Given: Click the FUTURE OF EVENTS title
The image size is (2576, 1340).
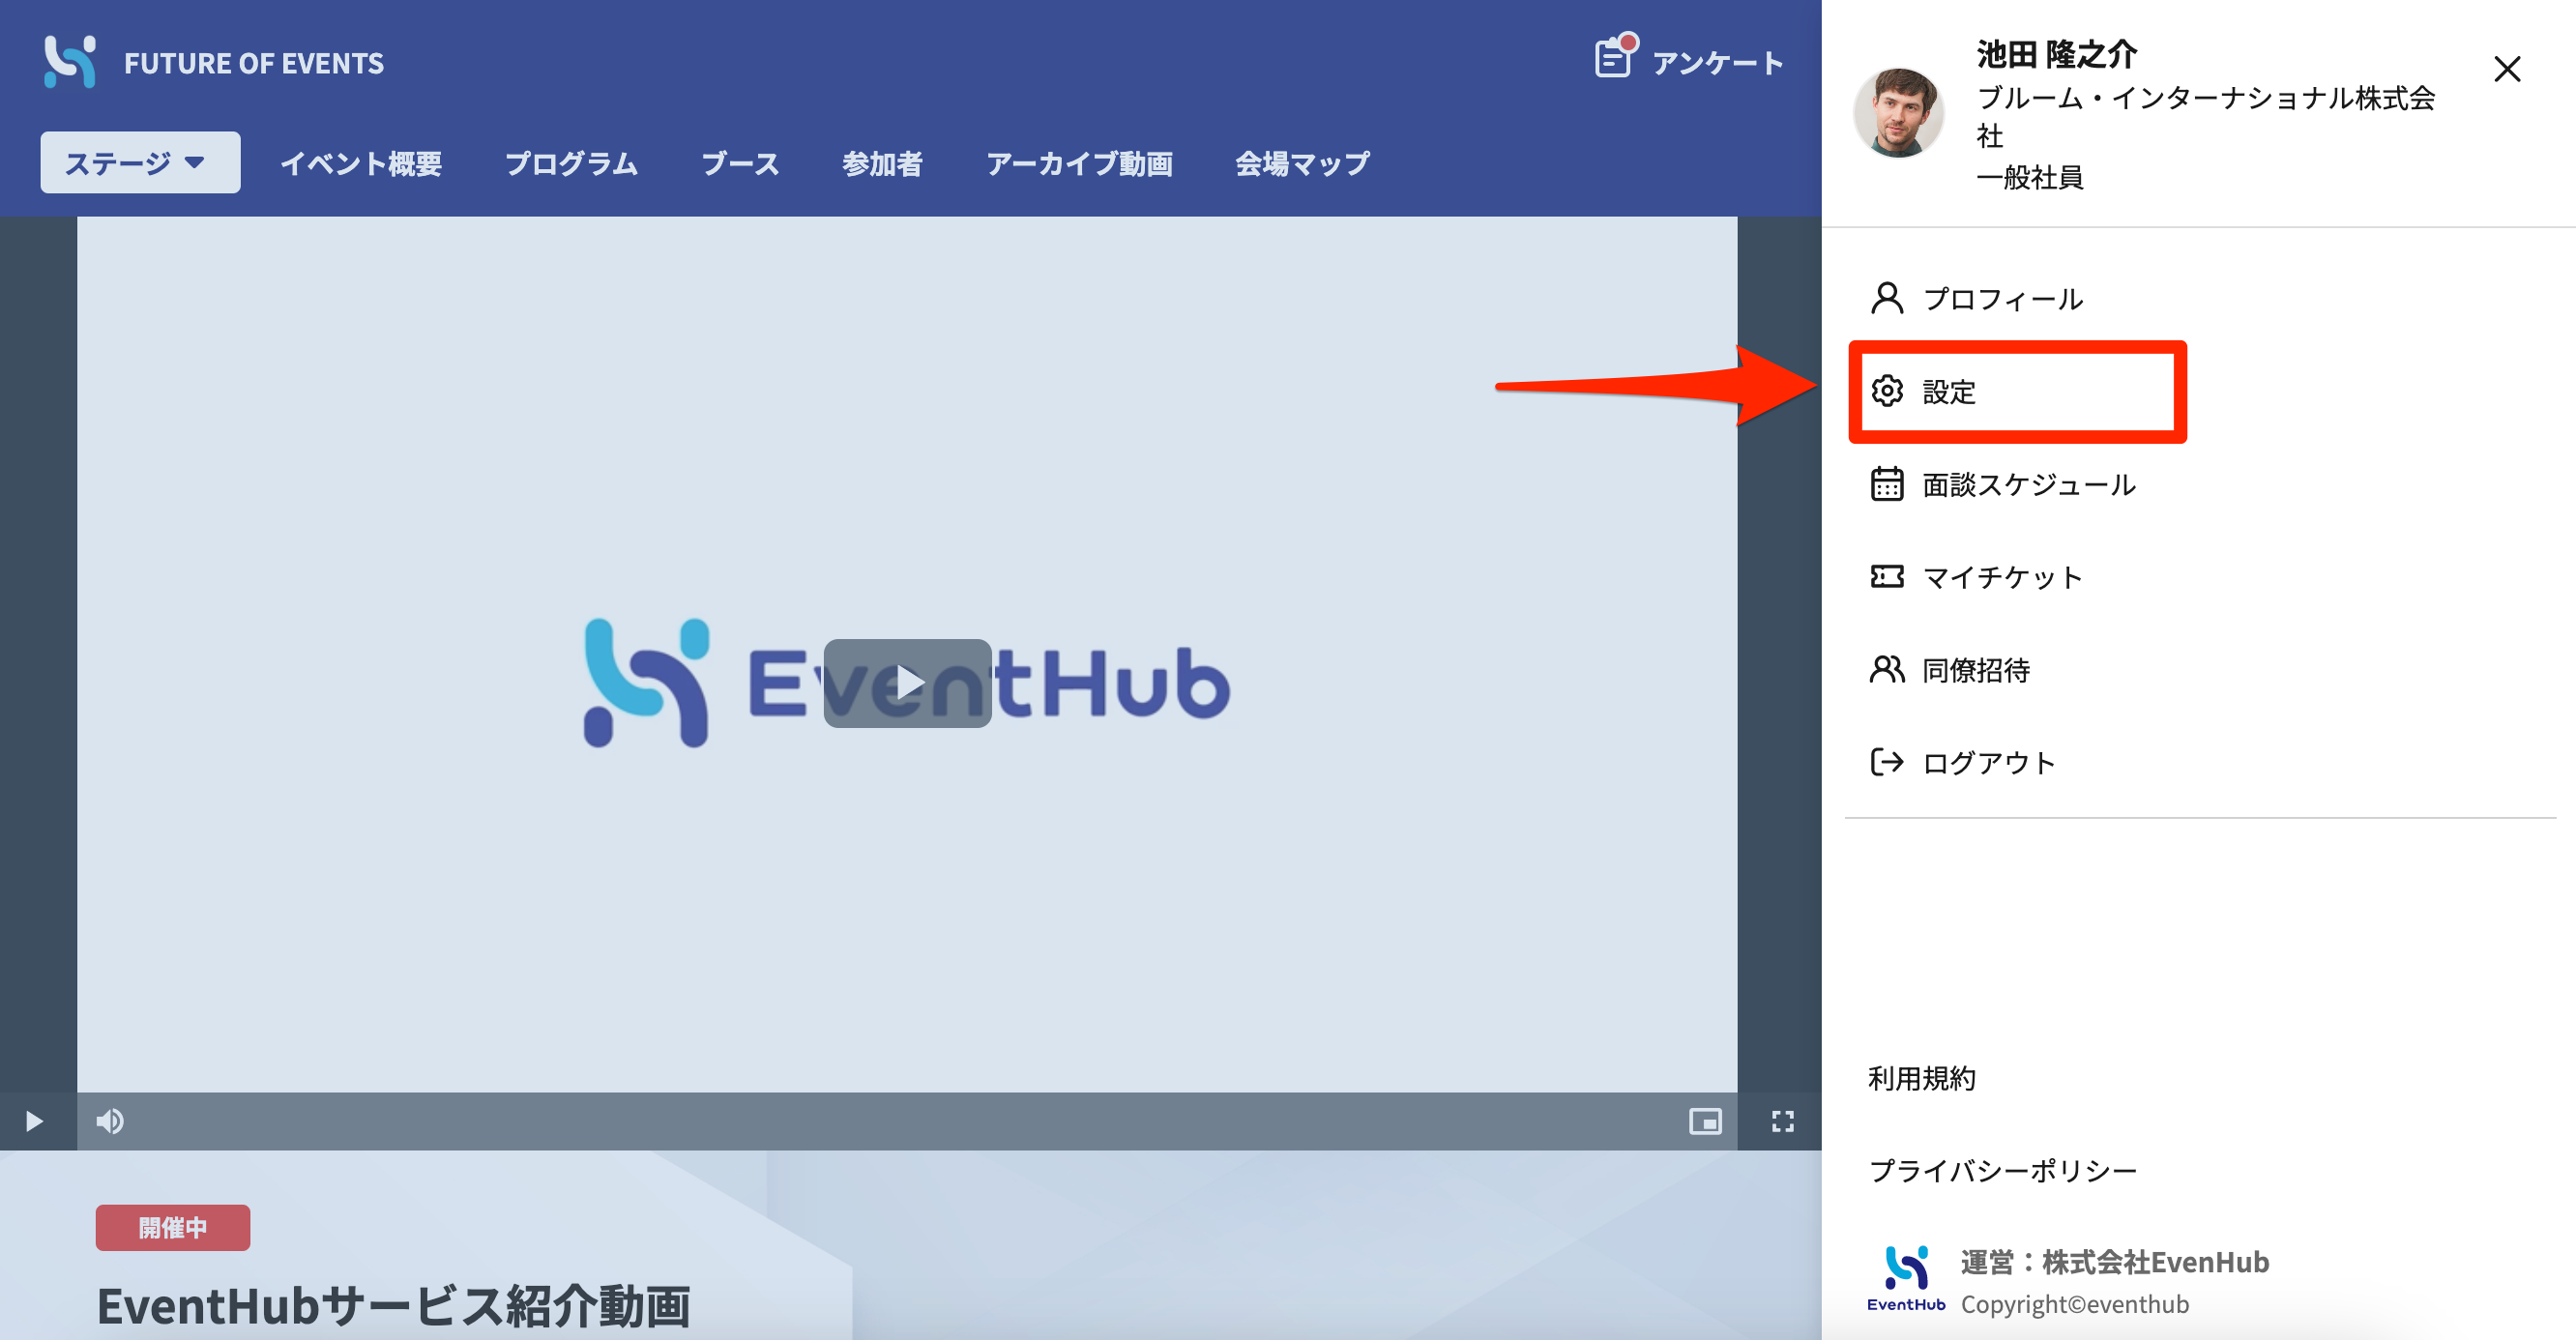Looking at the screenshot, I should coord(254,63).
